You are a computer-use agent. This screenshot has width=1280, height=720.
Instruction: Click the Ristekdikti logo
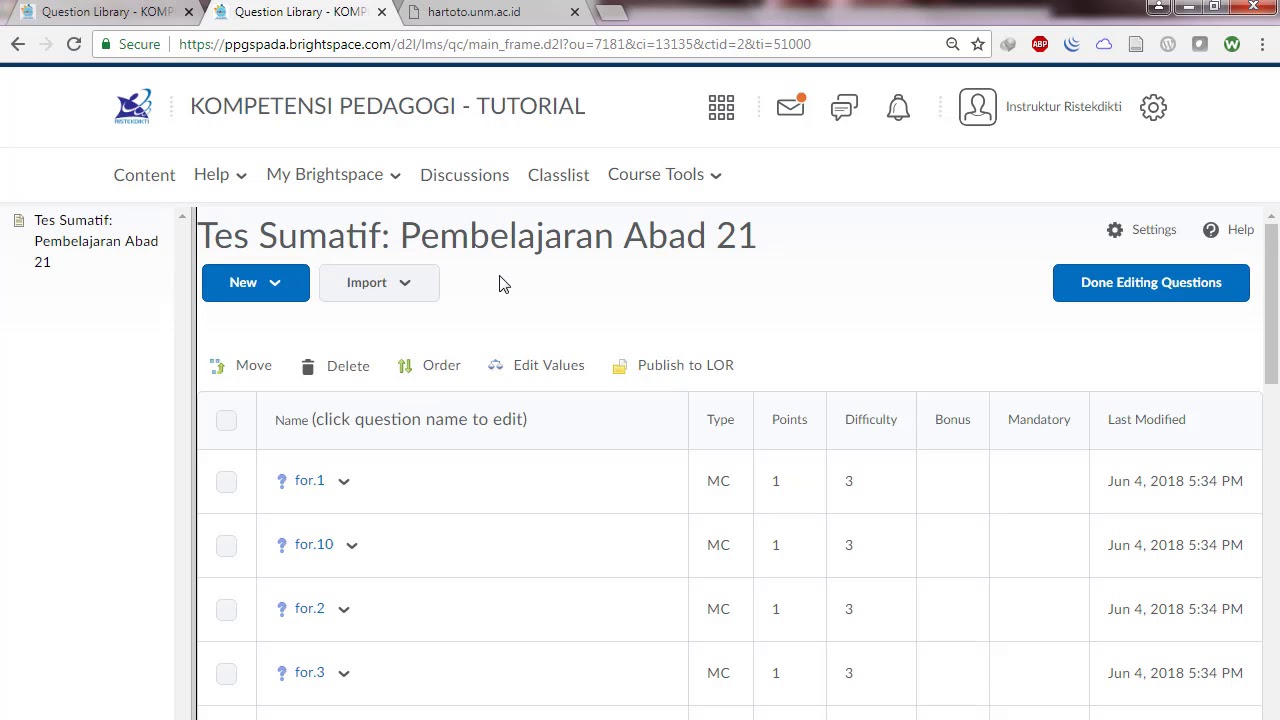click(x=133, y=107)
